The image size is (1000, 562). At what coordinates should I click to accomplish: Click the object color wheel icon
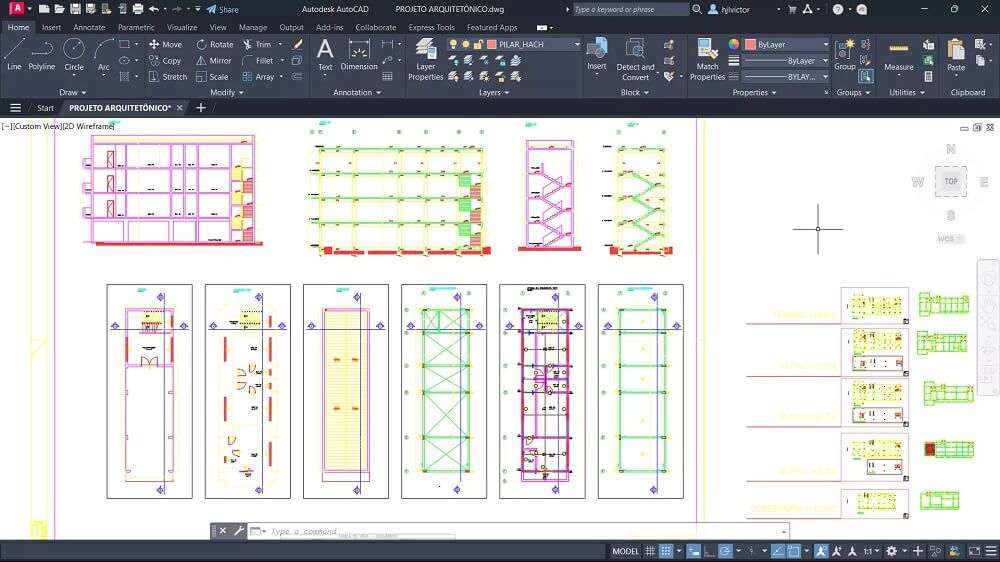[x=734, y=44]
